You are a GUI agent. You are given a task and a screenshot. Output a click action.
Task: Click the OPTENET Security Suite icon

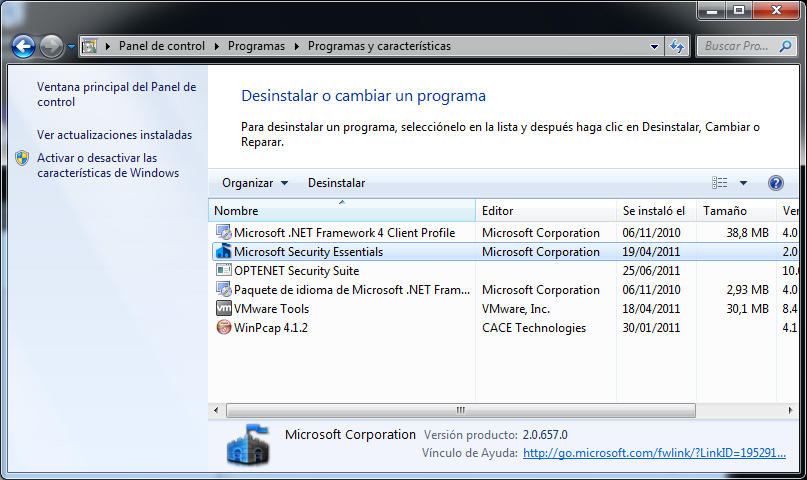pos(224,271)
